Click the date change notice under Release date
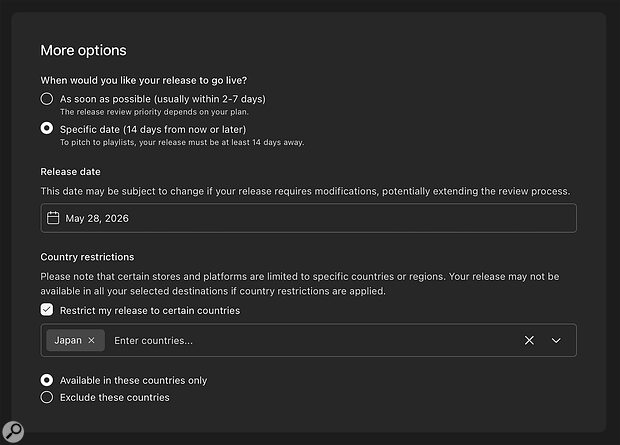620x445 pixels. point(304,190)
